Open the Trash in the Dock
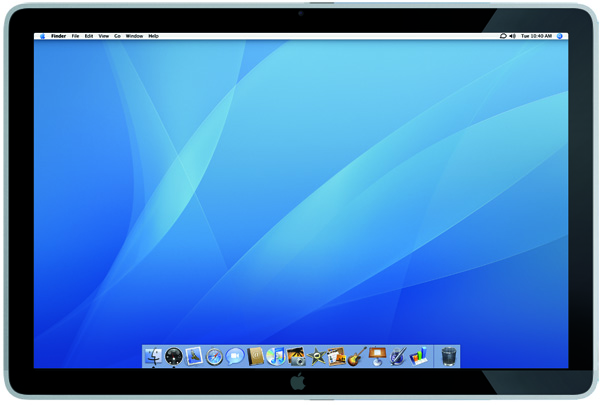The width and height of the screenshot is (600, 405). pos(448,356)
